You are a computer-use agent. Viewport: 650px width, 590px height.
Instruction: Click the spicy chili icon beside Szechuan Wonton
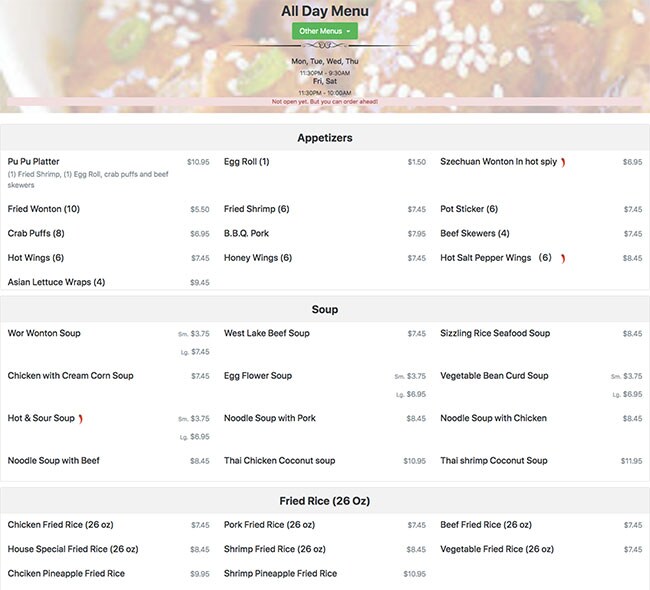[x=563, y=162]
